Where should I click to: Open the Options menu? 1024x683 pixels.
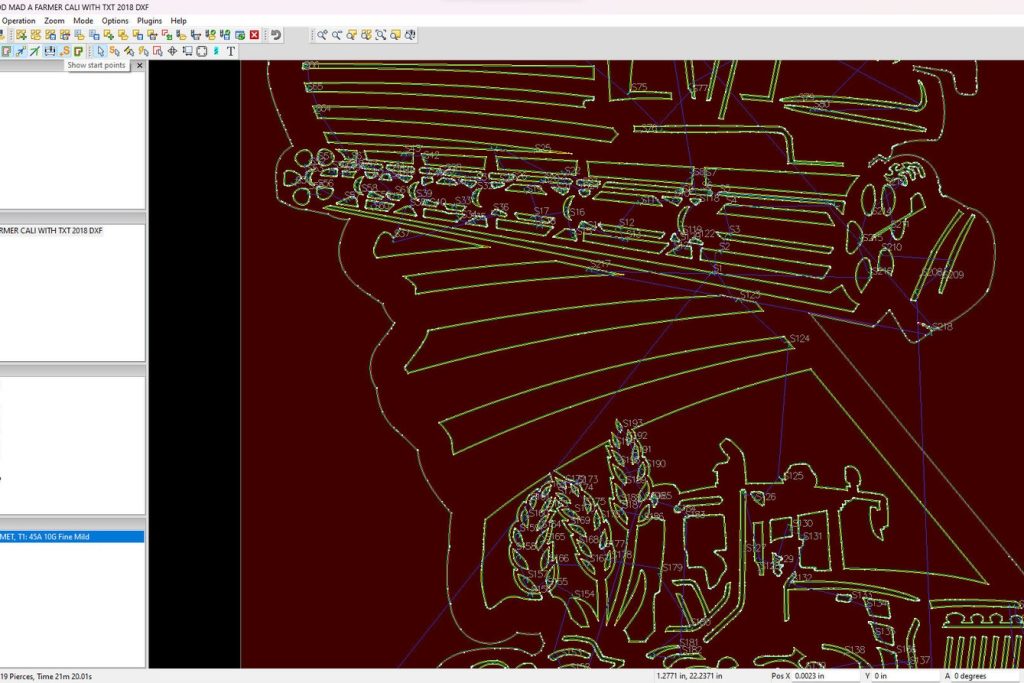(115, 20)
